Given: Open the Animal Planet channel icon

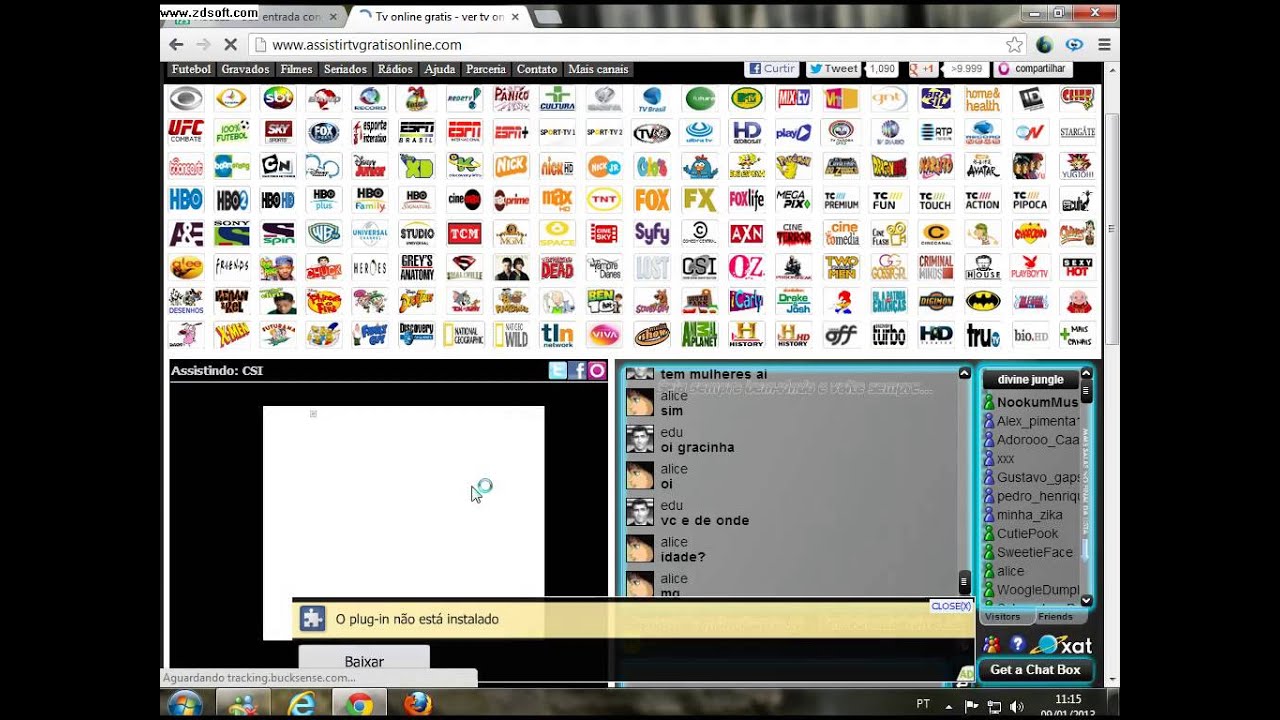Looking at the screenshot, I should point(699,334).
